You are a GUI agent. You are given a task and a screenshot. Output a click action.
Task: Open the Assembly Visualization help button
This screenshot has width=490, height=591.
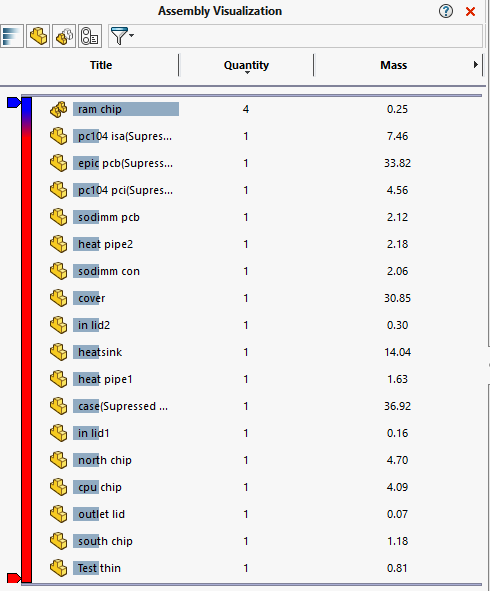446,11
